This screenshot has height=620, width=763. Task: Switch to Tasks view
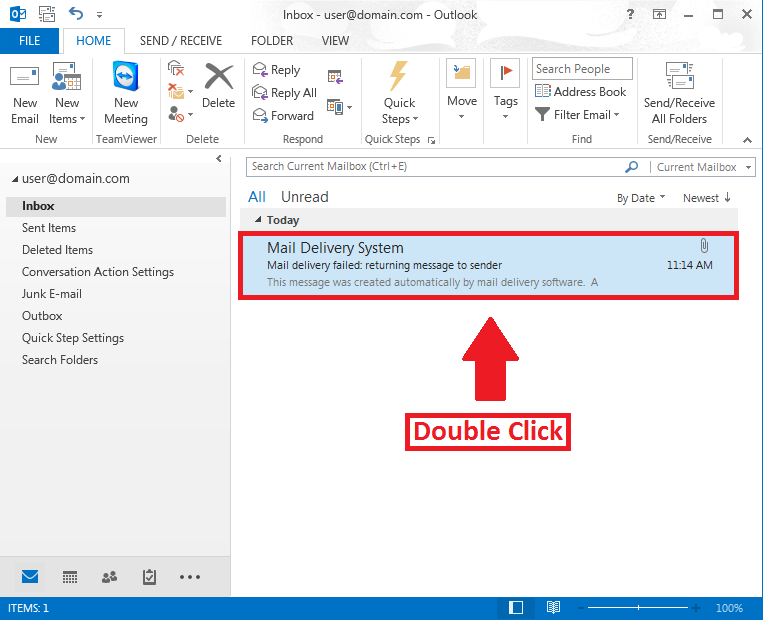click(149, 577)
